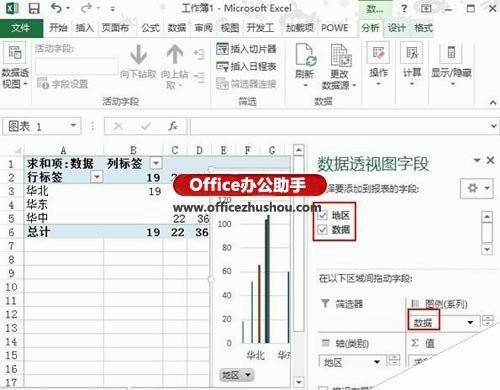Select cell A3 containing 华北

point(64,191)
